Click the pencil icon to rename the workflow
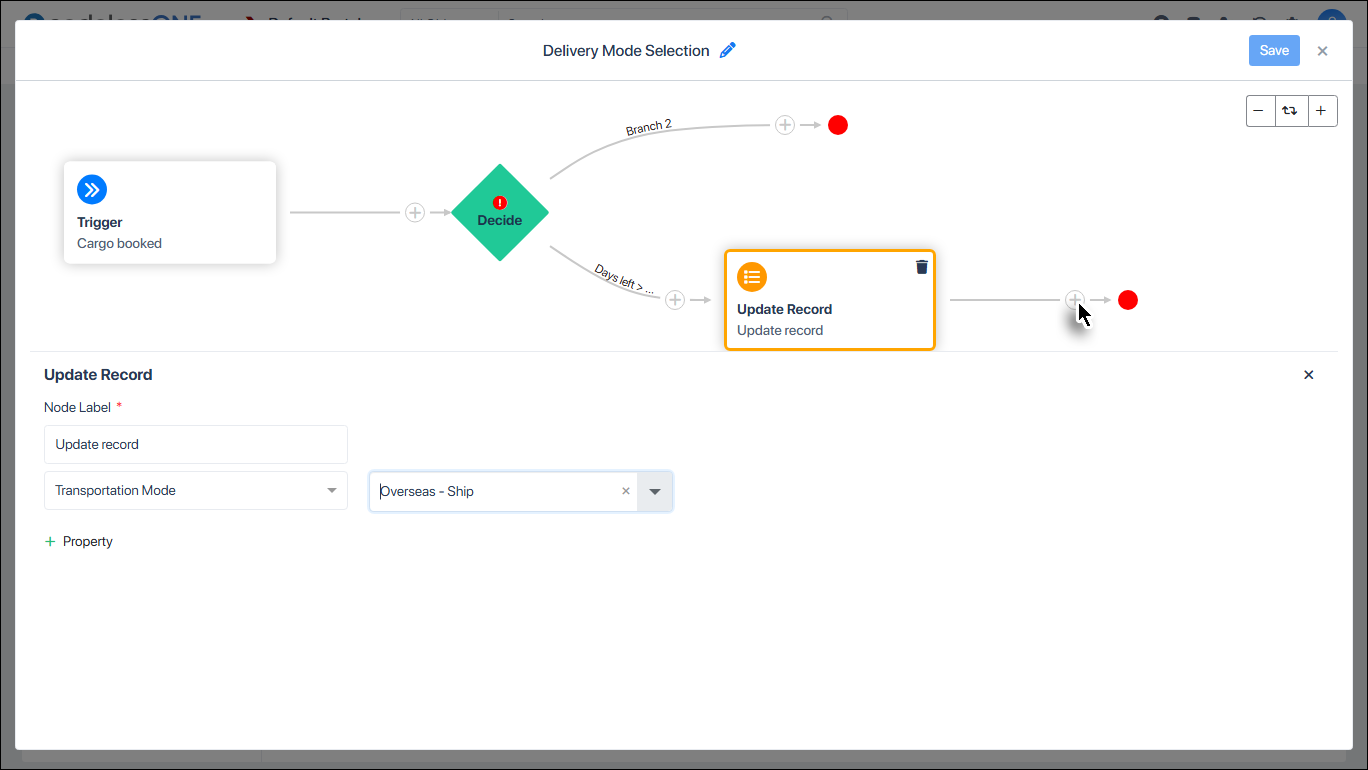 [x=727, y=50]
